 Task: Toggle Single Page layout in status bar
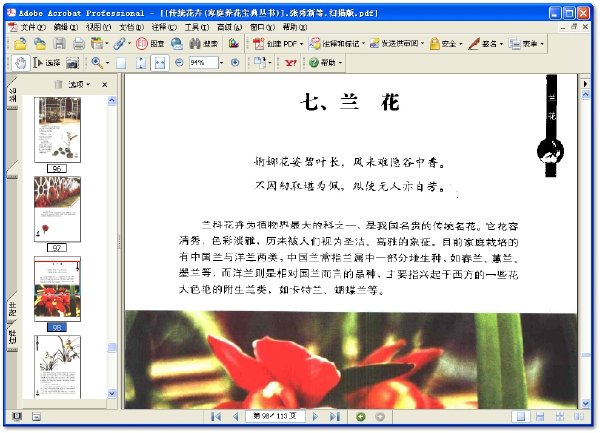coord(520,416)
